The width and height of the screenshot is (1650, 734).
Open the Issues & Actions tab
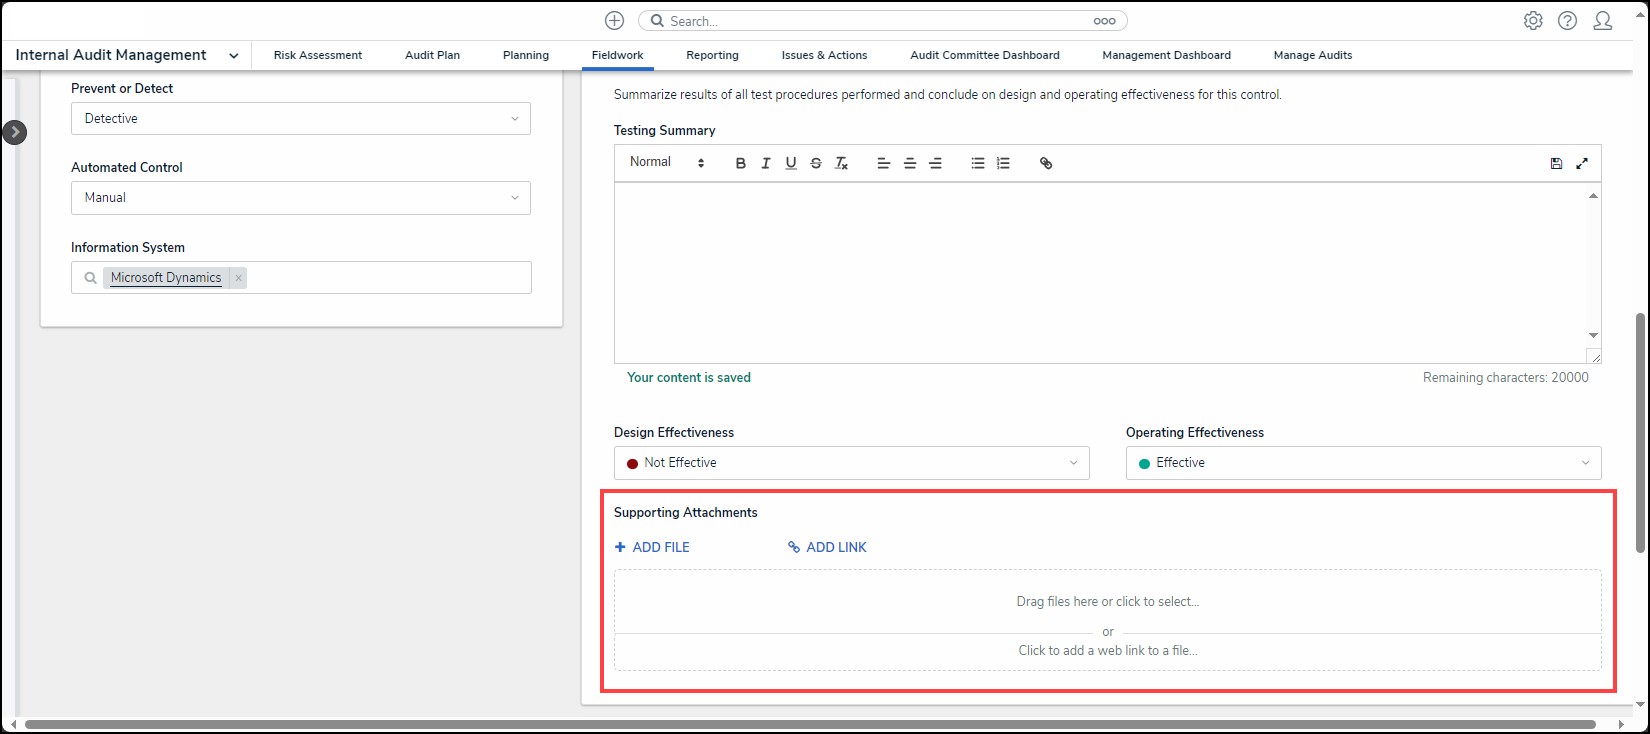click(824, 56)
